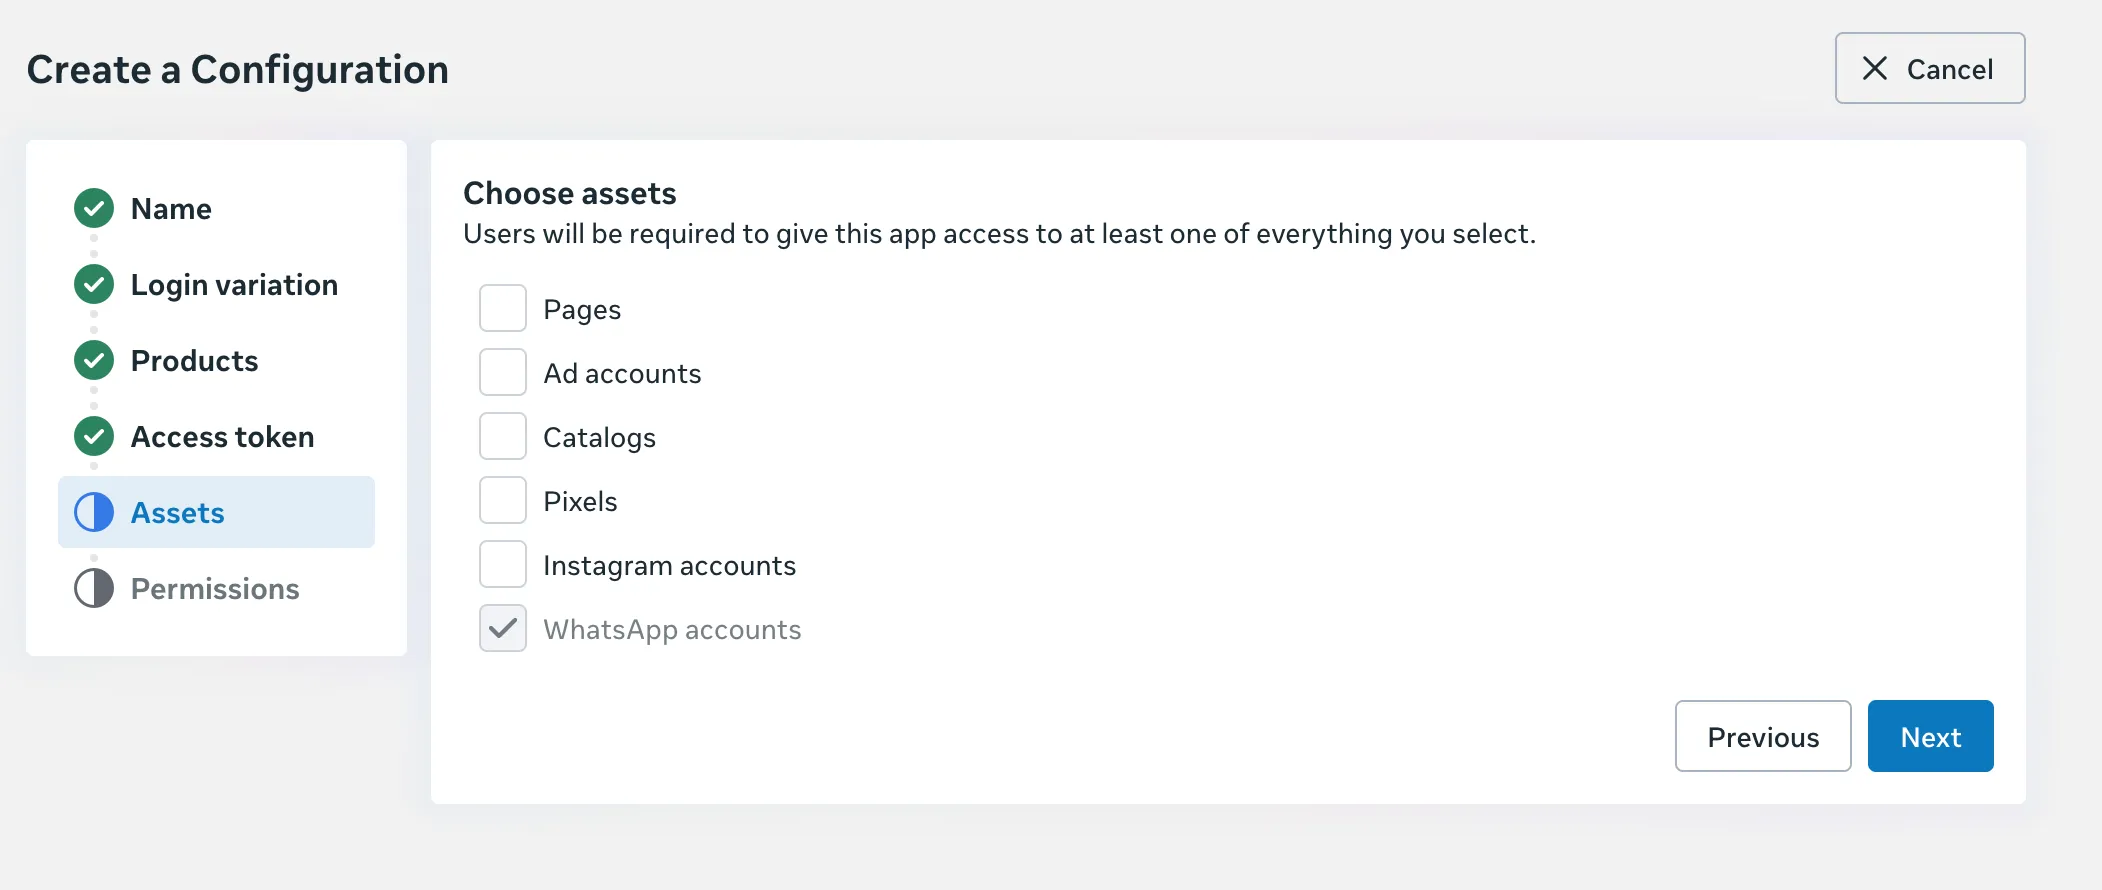Viewport: 2102px width, 890px height.
Task: Click the Previous button
Action: pyautogui.click(x=1763, y=737)
